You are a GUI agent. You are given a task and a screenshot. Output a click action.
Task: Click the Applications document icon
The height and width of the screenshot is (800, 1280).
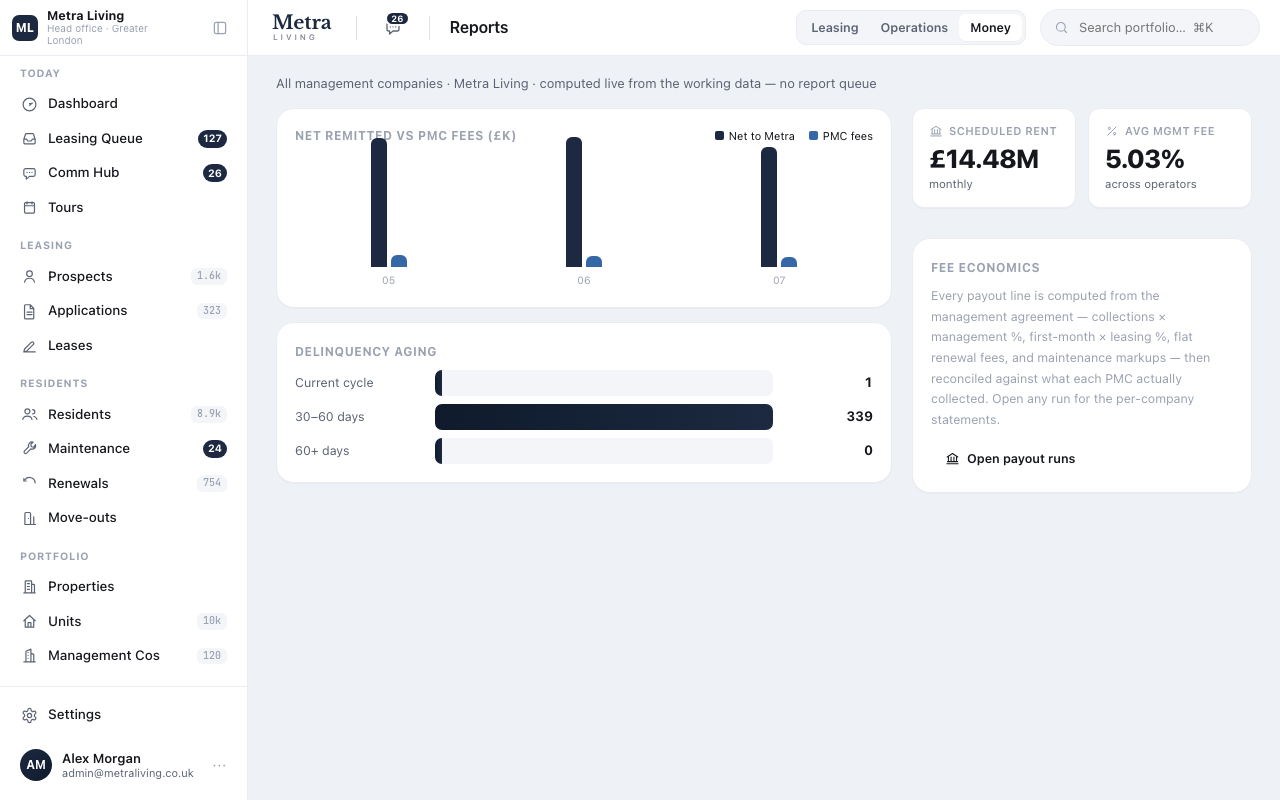tap(29, 311)
